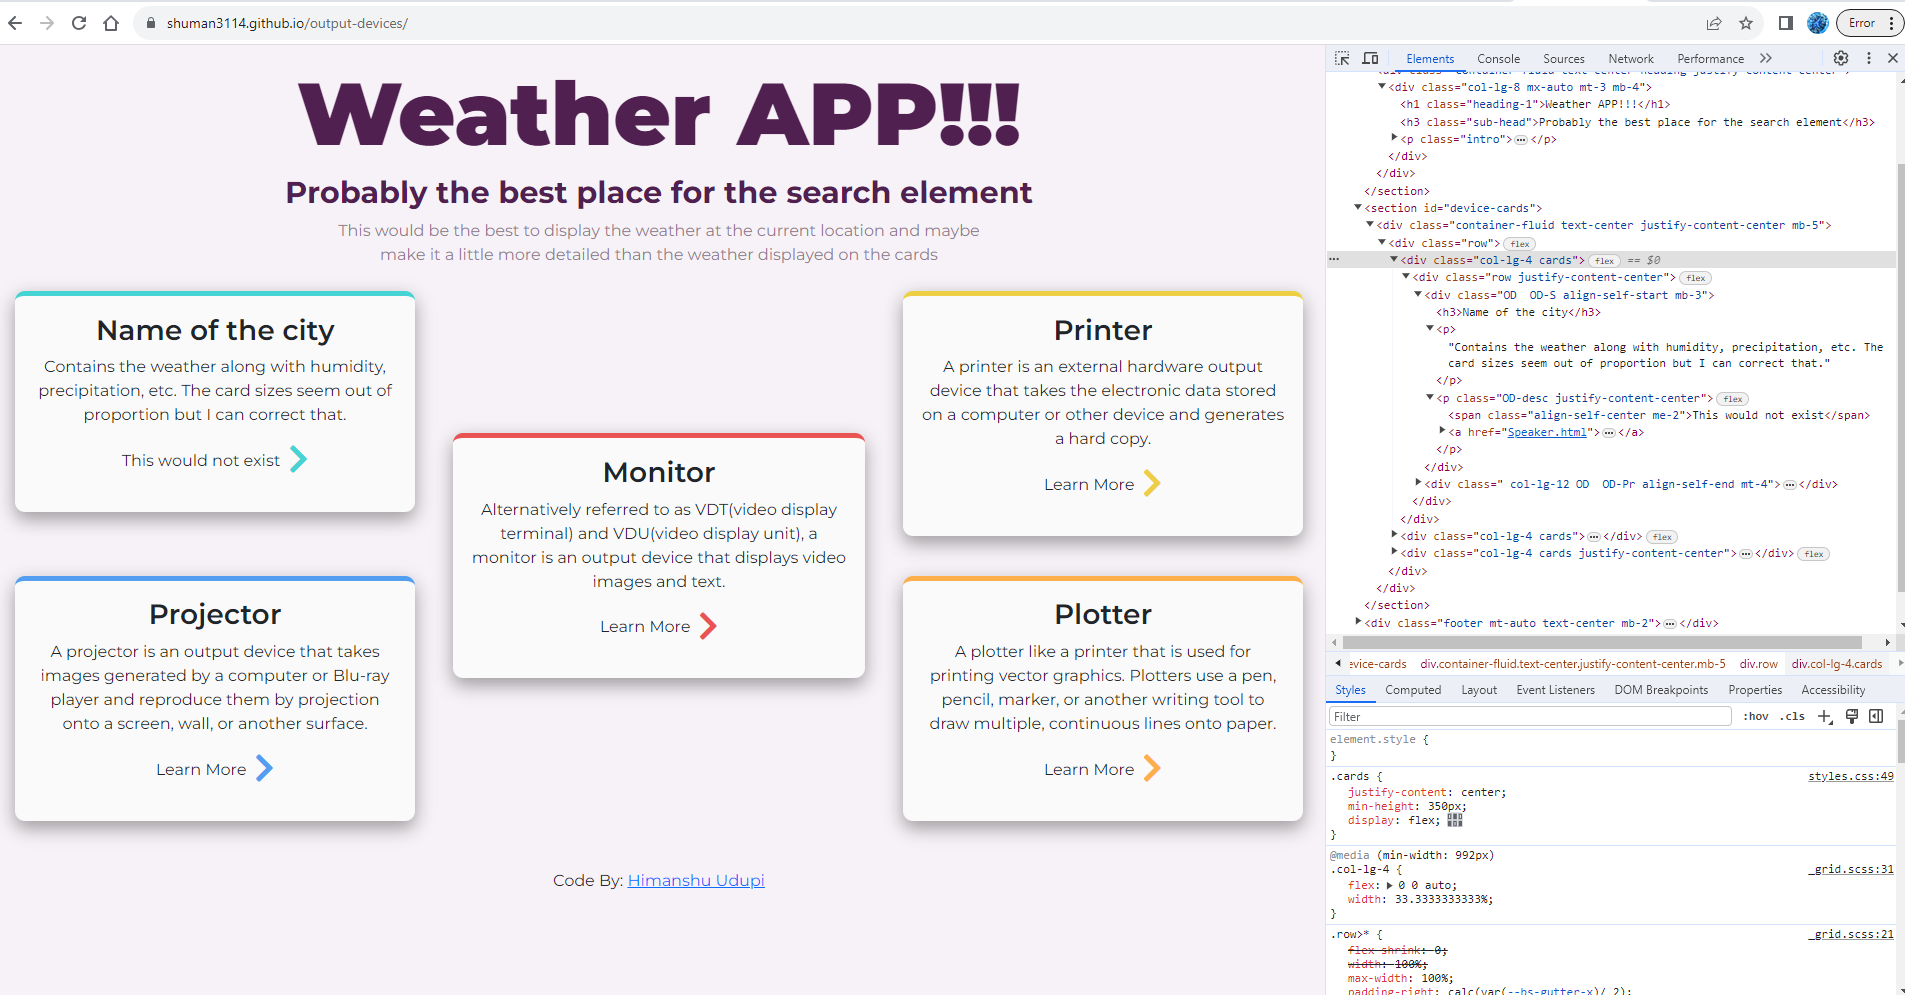The width and height of the screenshot is (1905, 995).
Task: Open the browser side panel icon
Action: (x=1786, y=23)
